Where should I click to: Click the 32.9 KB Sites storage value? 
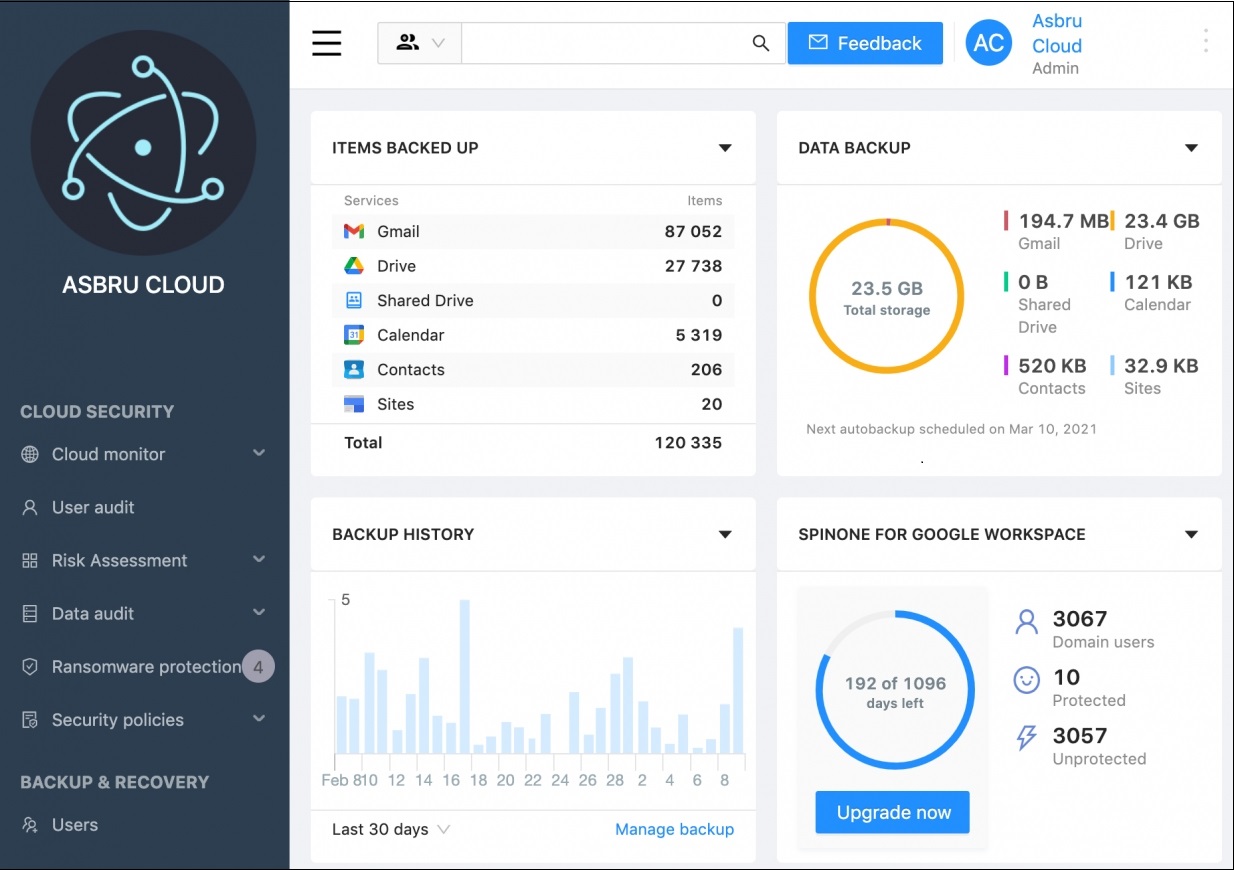tap(1161, 366)
